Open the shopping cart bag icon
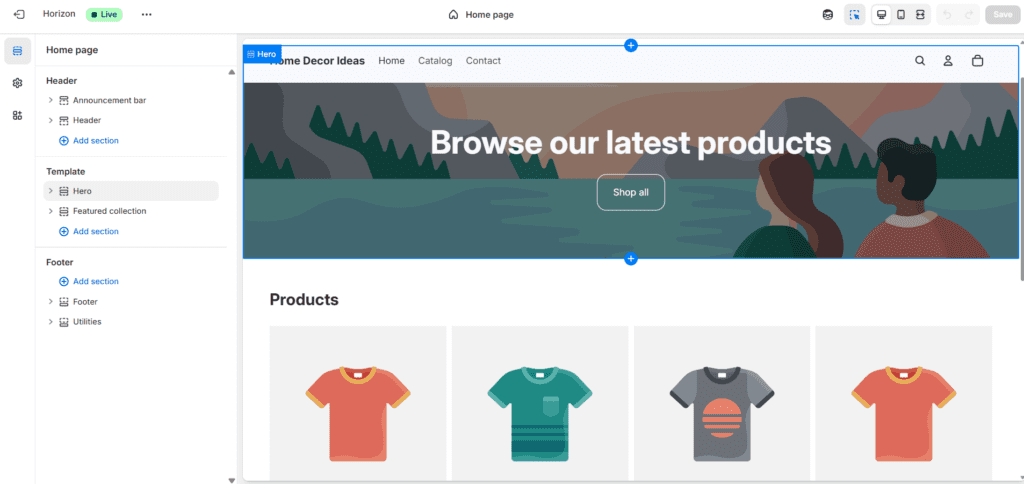Screen dimensions: 1024x484 [x=977, y=61]
